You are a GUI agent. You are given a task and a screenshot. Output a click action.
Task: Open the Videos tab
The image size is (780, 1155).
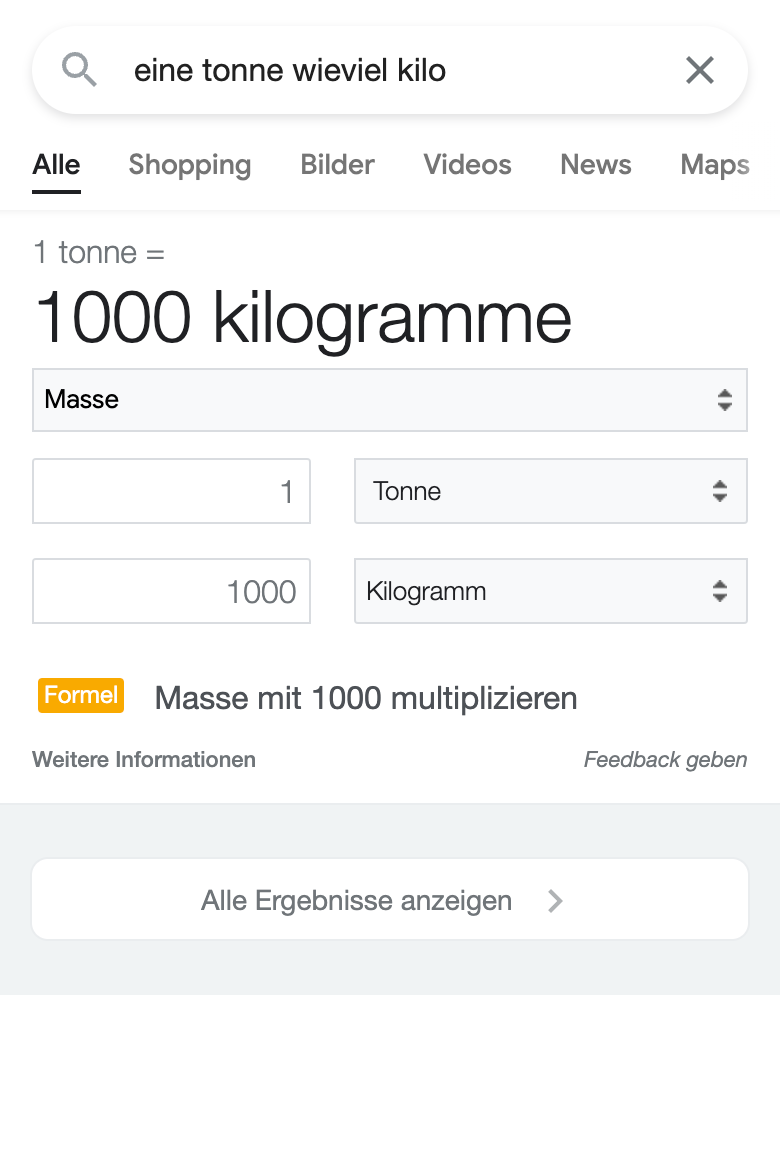pyautogui.click(x=467, y=165)
